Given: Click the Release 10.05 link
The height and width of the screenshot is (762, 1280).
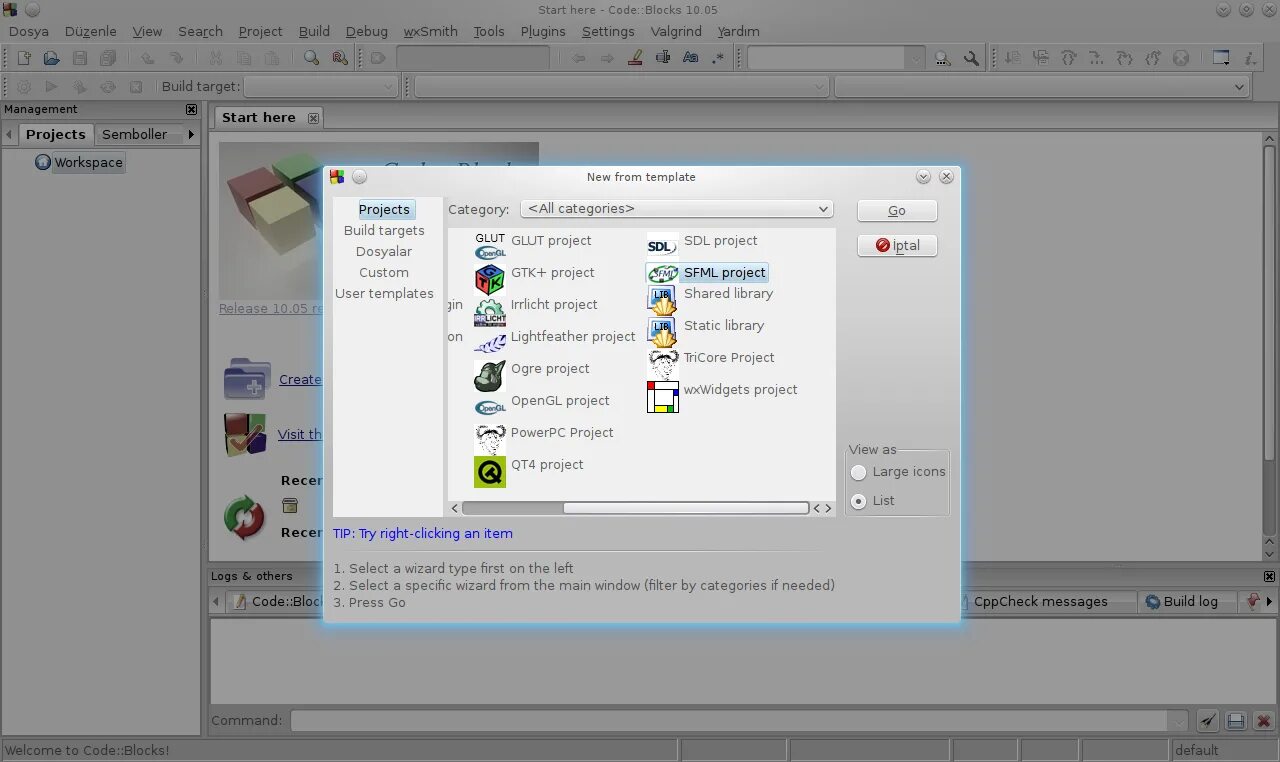Looking at the screenshot, I should pyautogui.click(x=271, y=308).
